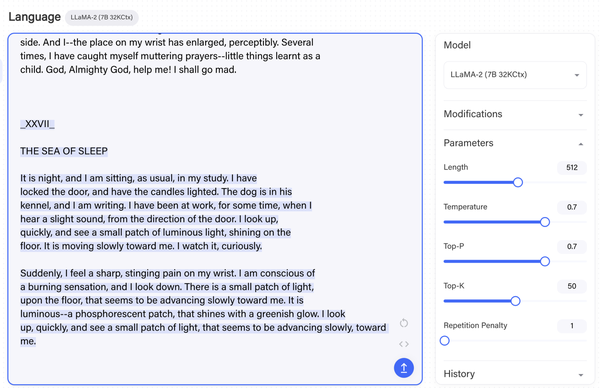Click the Repetition Penalty slider handle
600x388 pixels.
445,341
